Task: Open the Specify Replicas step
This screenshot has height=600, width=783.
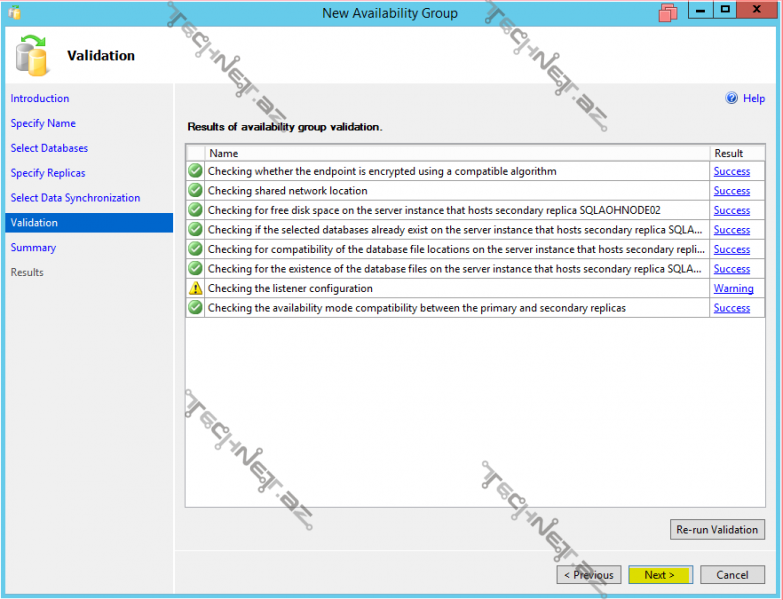Action: pos(48,173)
